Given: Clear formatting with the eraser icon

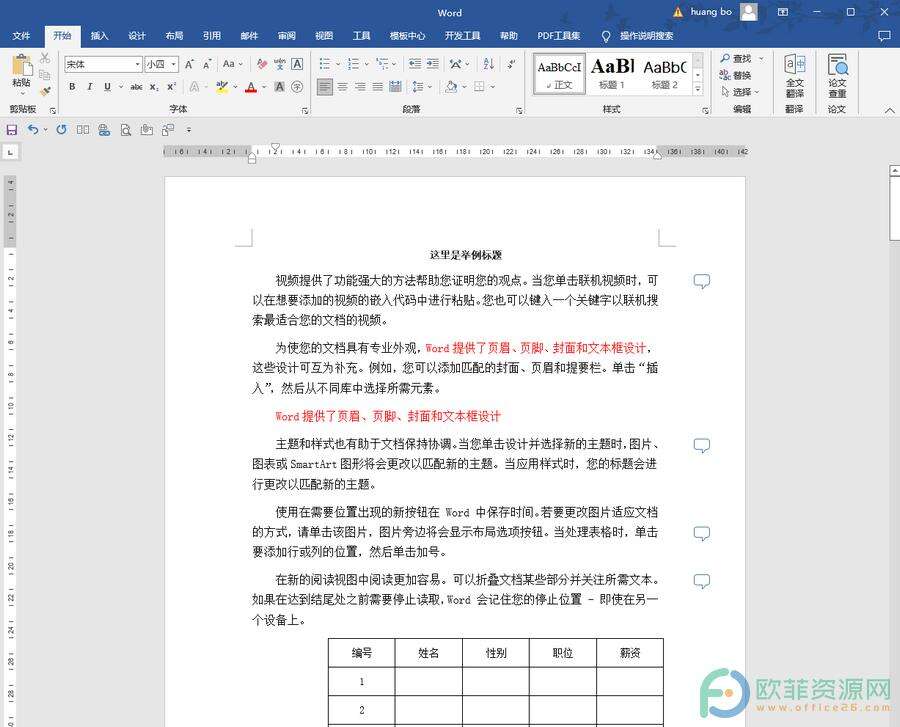Looking at the screenshot, I should coord(262,64).
